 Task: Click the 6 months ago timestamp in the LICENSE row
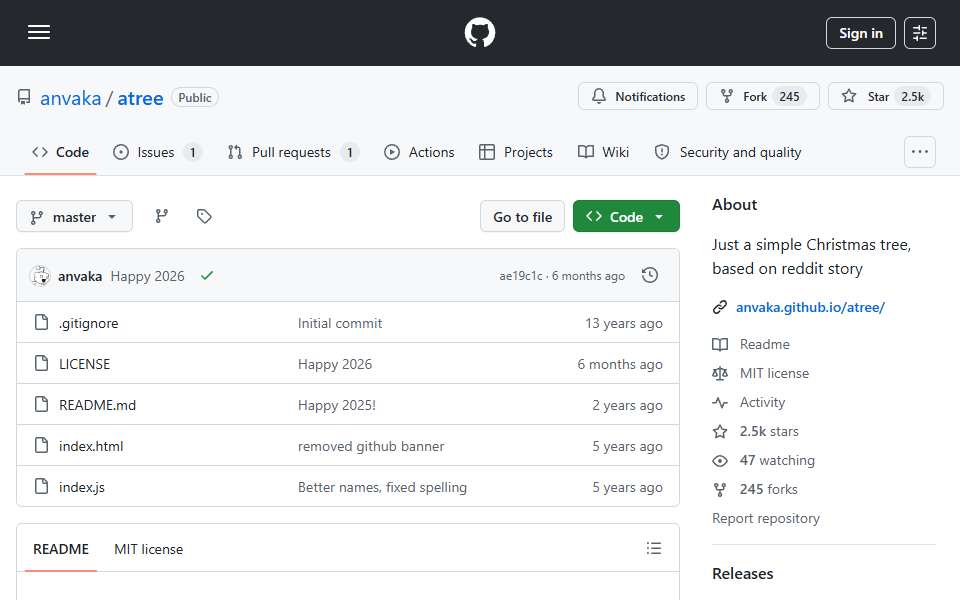pos(620,364)
